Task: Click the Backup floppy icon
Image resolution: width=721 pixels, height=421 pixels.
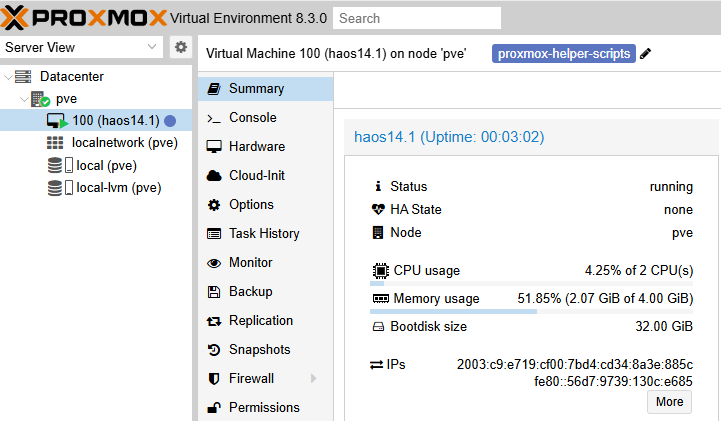Action: [x=214, y=292]
